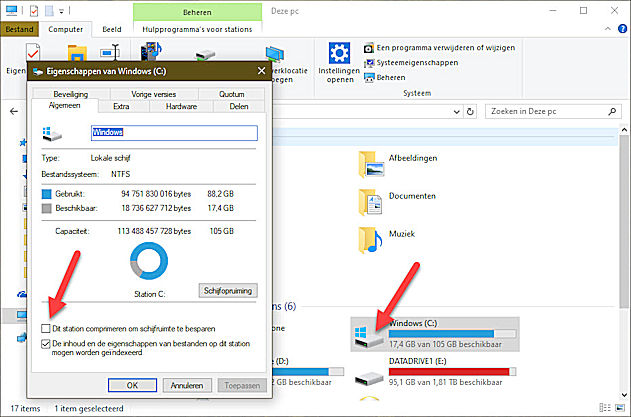Screen dimensions: 631x417
Task: Open the Hardware tab in properties
Action: (181, 105)
